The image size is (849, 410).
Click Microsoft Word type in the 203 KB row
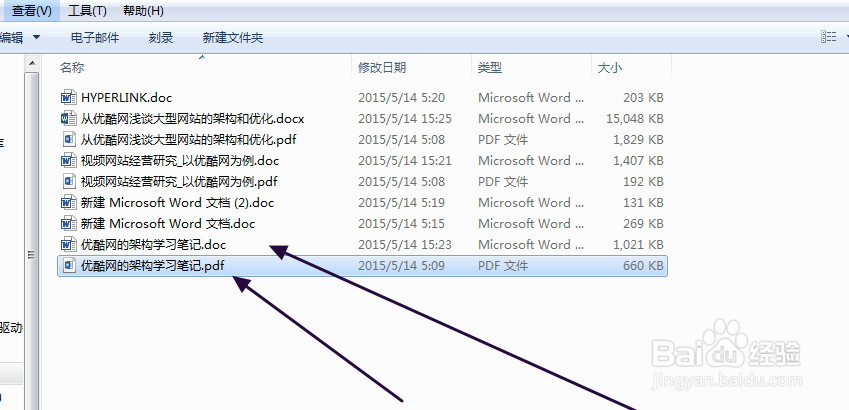tap(531, 97)
